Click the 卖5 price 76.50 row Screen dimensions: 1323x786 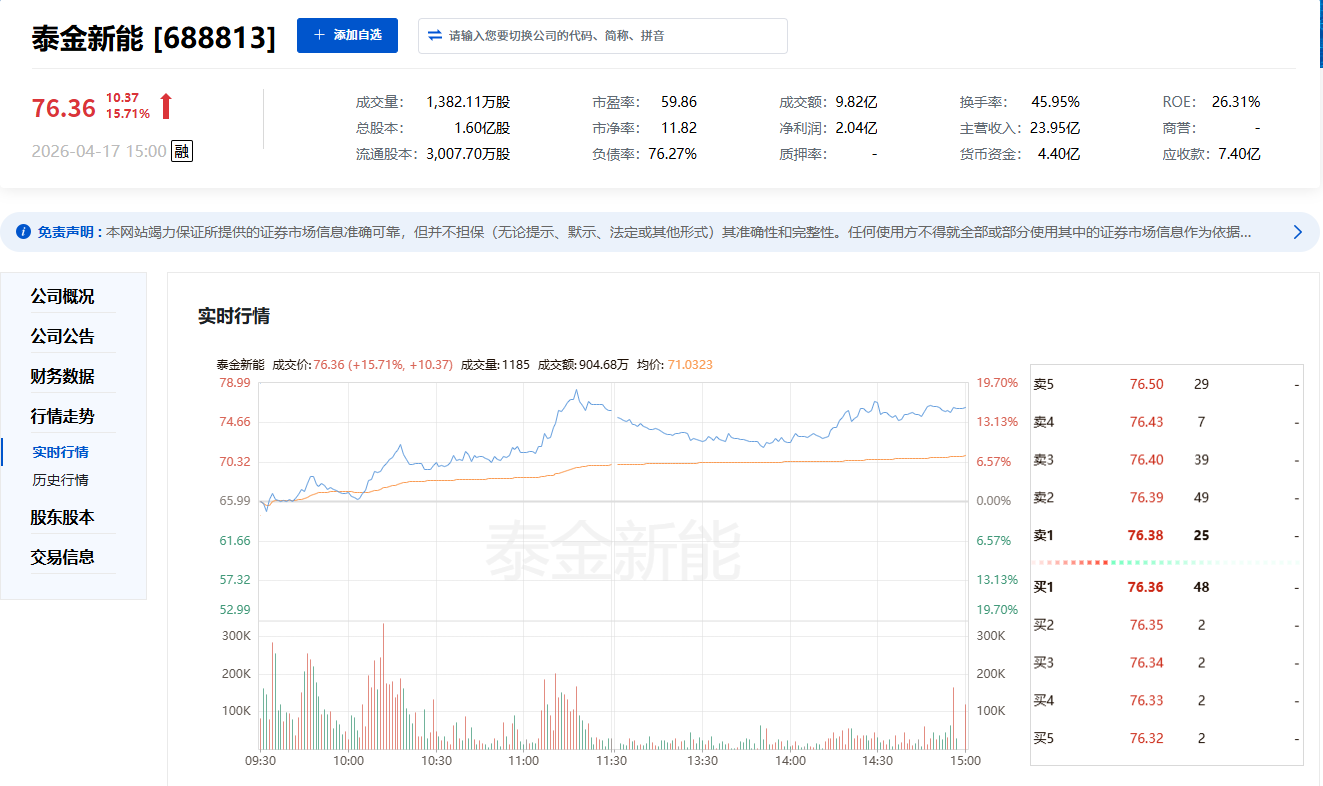[x=1166, y=384]
